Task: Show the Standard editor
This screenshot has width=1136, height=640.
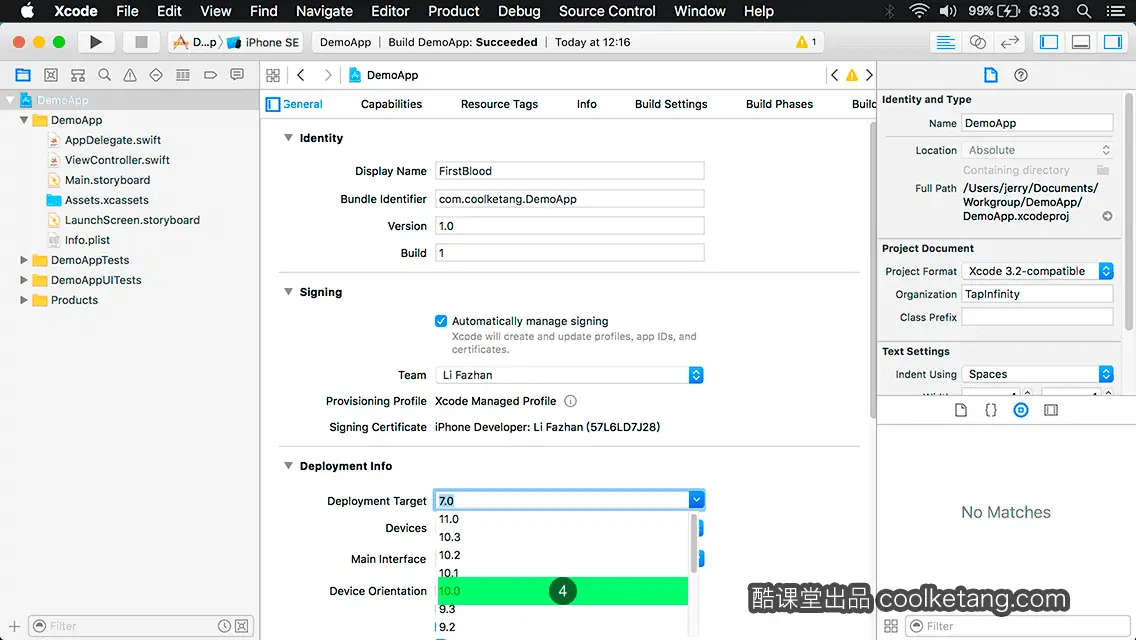Action: pyautogui.click(x=945, y=42)
